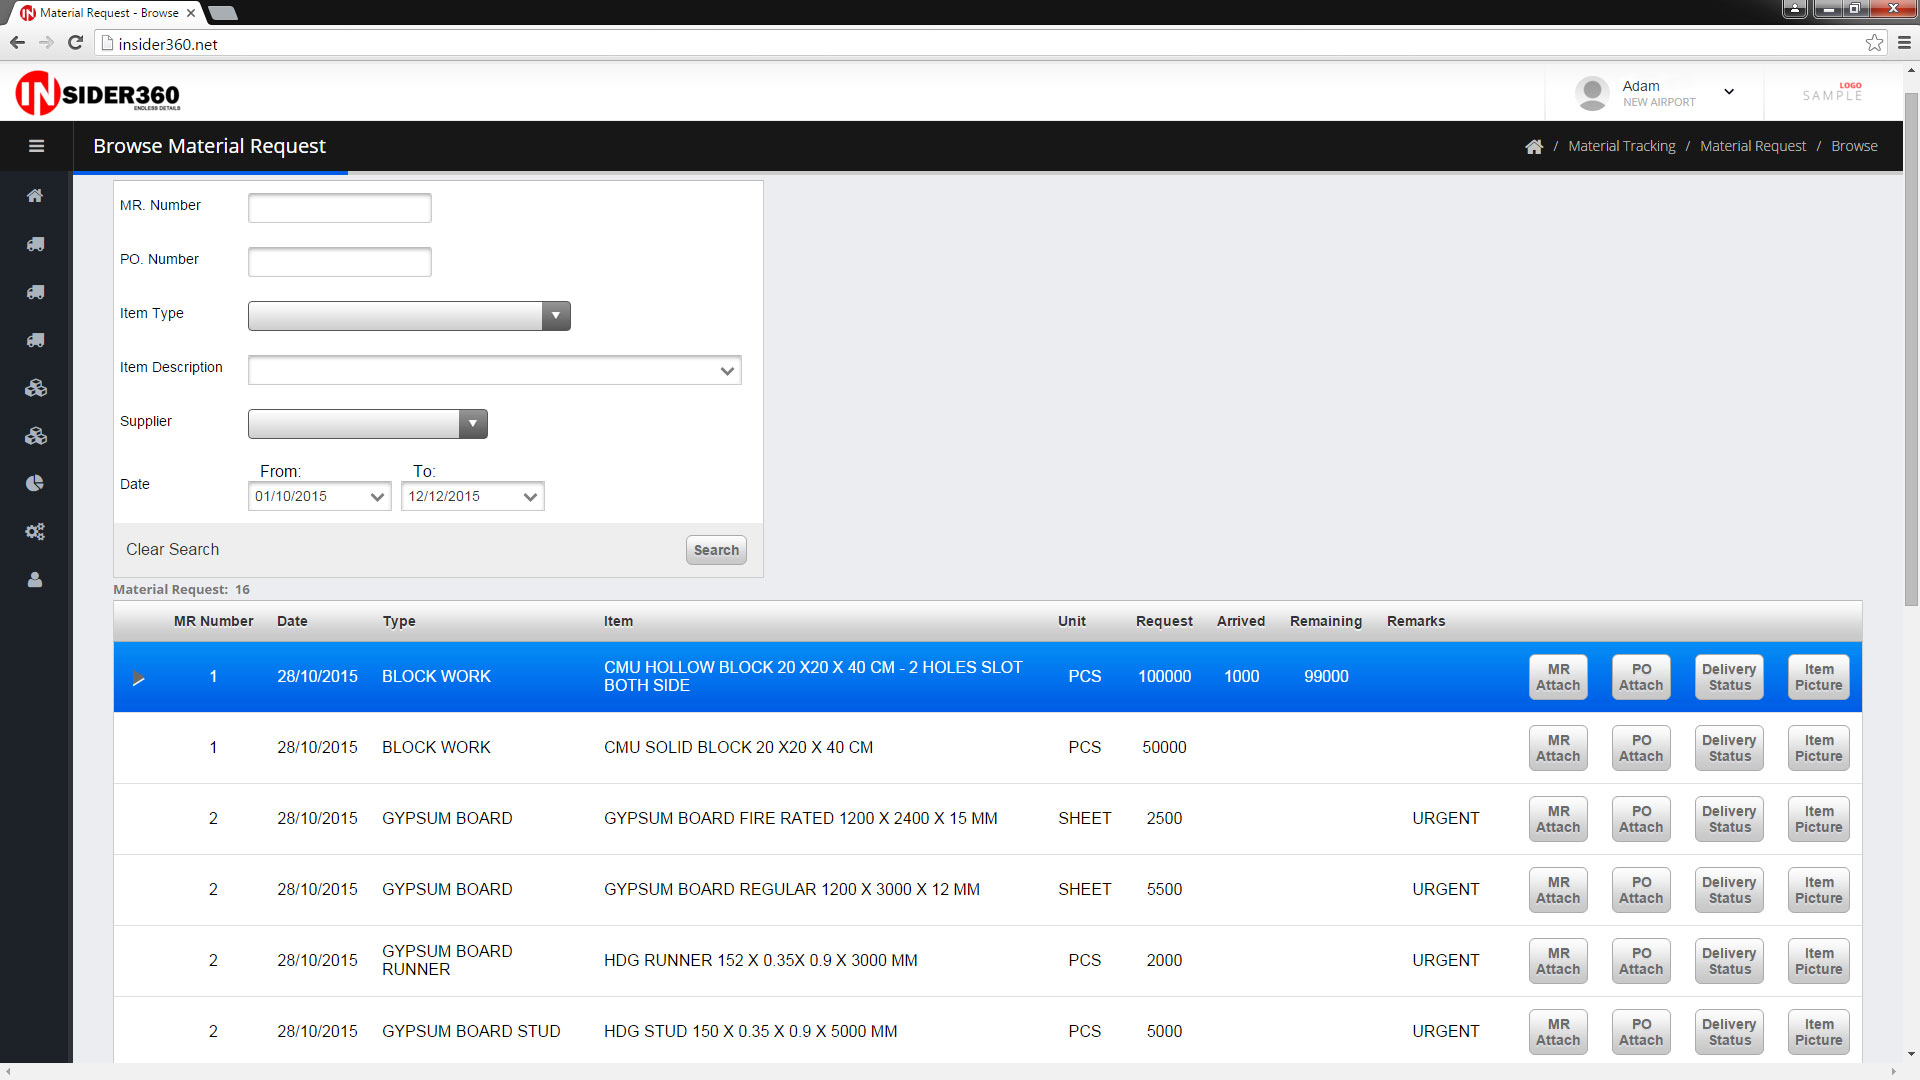The image size is (1920, 1080).
Task: Open the gears settings sidebar icon
Action: click(35, 532)
